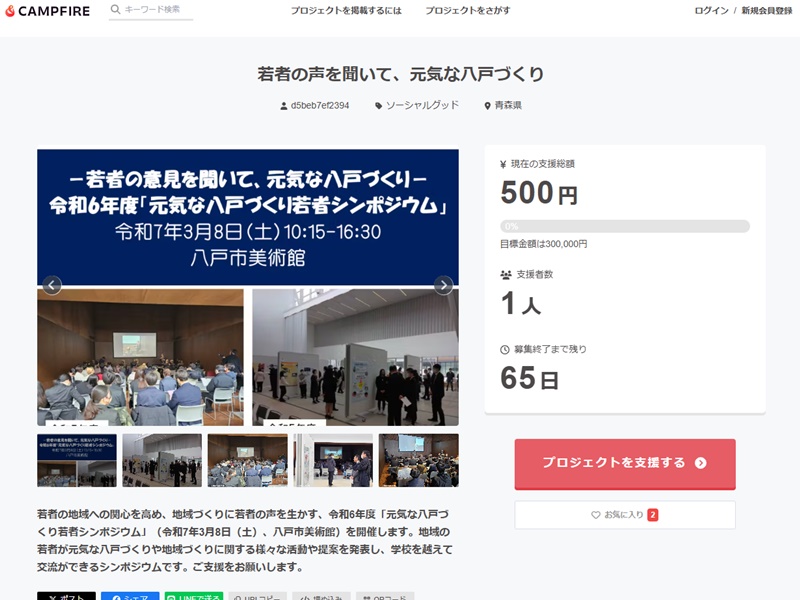Select the ソーシャルグッド category tag

tap(417, 106)
